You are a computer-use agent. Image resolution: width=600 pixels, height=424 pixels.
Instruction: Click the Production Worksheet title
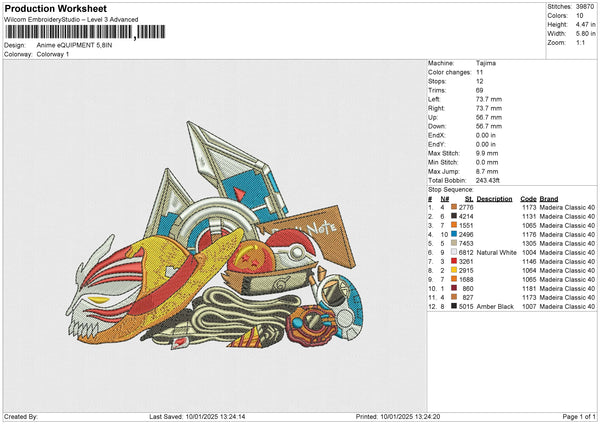pos(55,8)
